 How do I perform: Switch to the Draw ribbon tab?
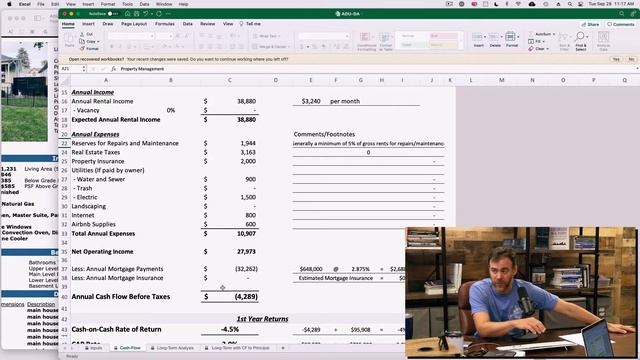108,24
